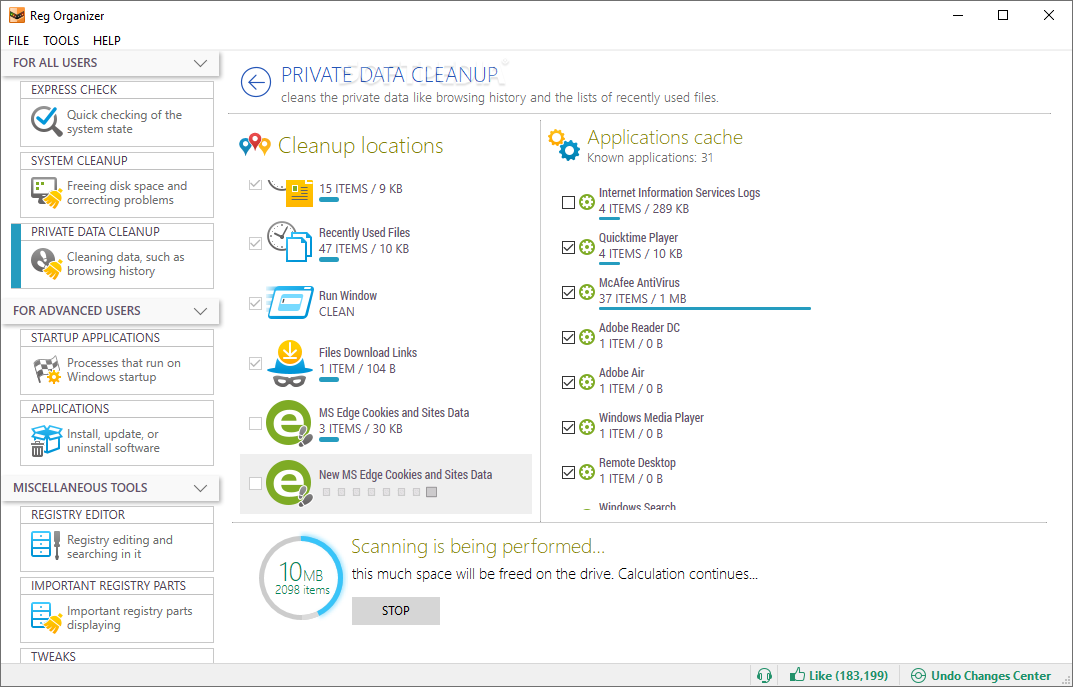Check the MS Edge Cookies and Sites Data checkbox
The image size is (1073, 687).
[x=255, y=424]
